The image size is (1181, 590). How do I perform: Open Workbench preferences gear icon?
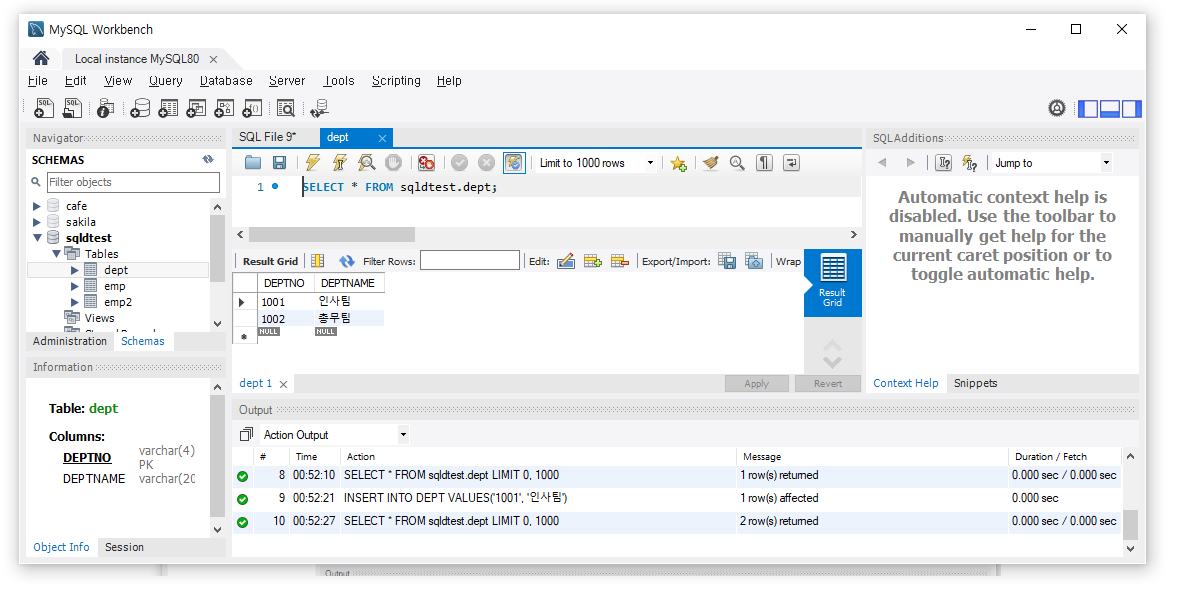(x=1057, y=109)
